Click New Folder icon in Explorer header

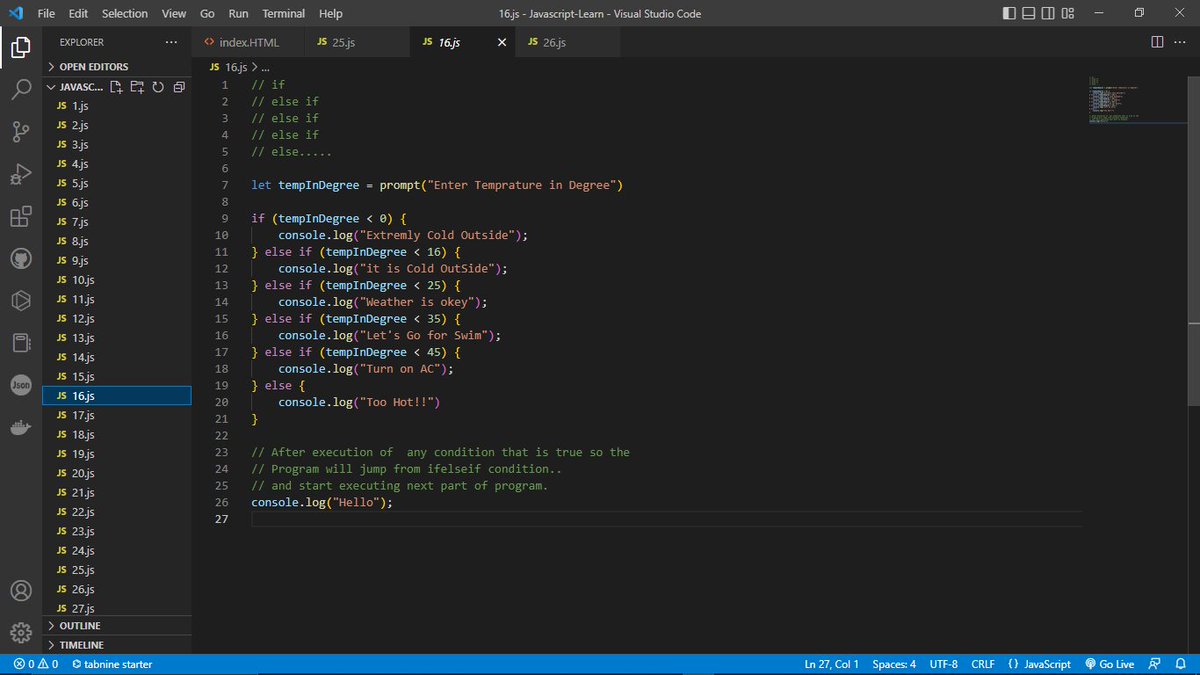coord(137,87)
